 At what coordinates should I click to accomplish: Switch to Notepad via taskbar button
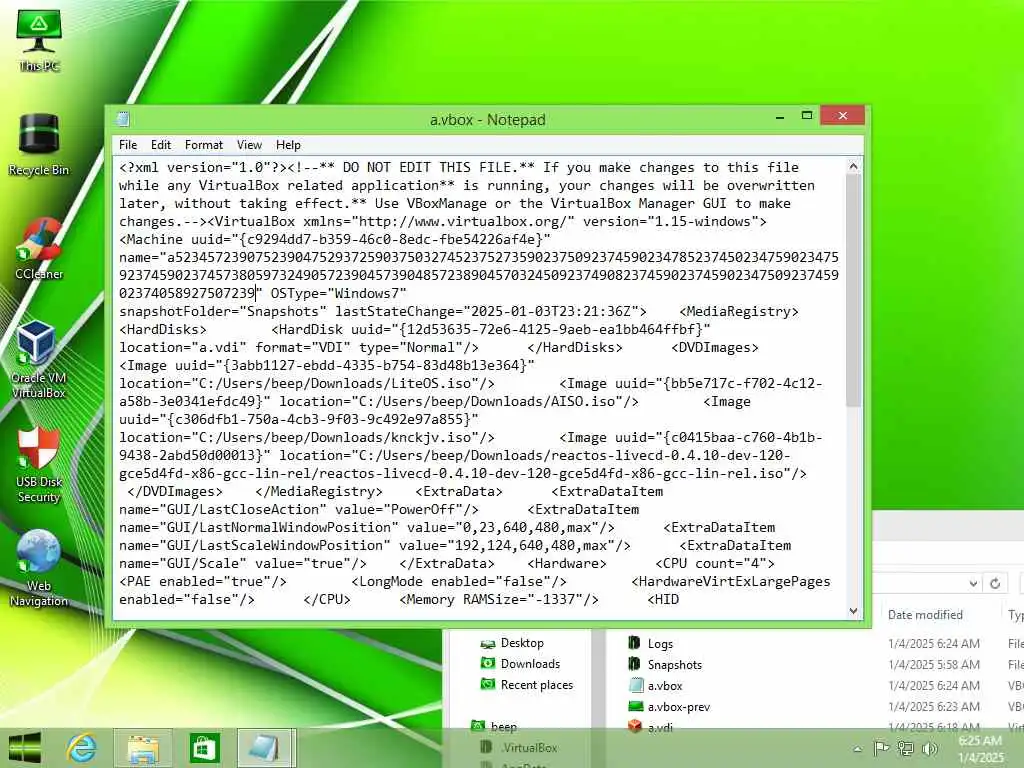(x=266, y=748)
